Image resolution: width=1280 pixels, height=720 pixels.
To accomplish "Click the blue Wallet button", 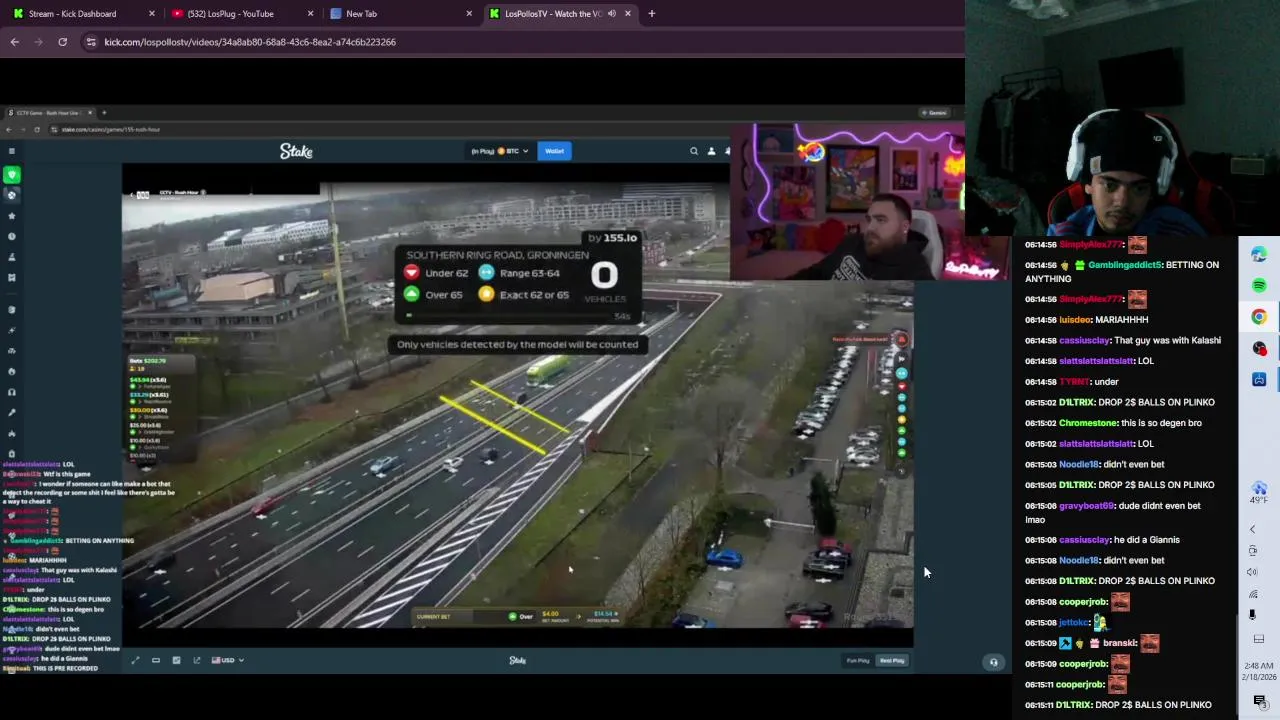I will [554, 151].
